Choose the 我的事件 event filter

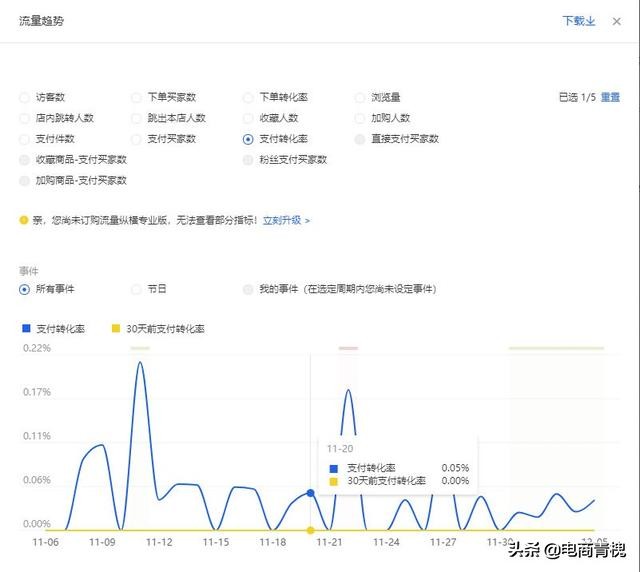point(248,289)
